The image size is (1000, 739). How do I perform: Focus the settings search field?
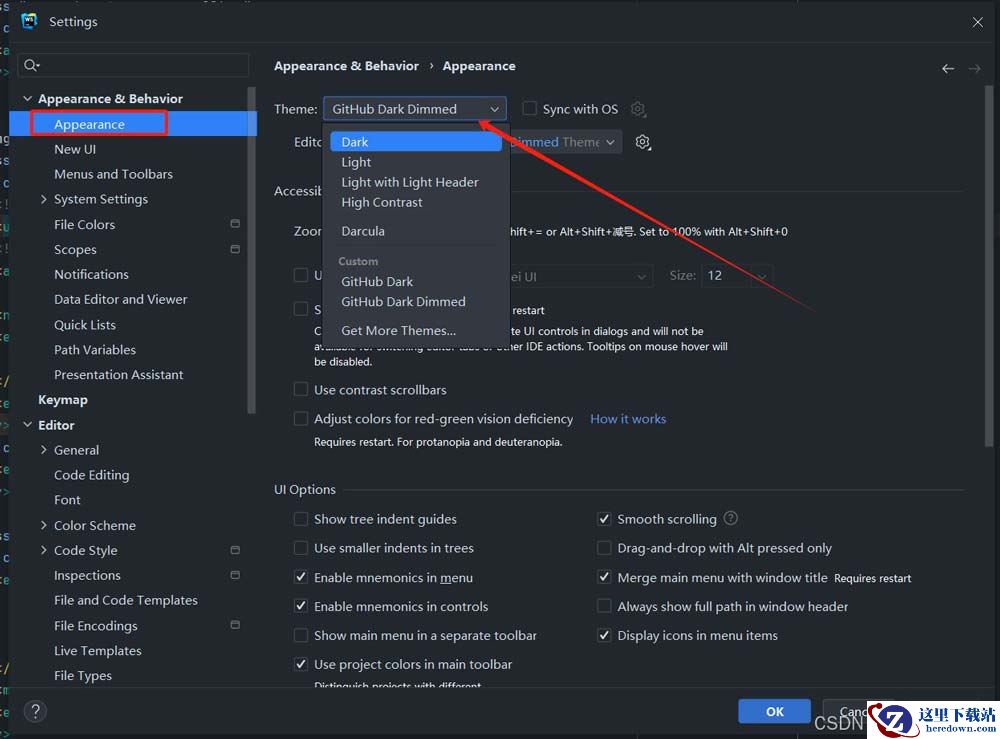tap(134, 65)
